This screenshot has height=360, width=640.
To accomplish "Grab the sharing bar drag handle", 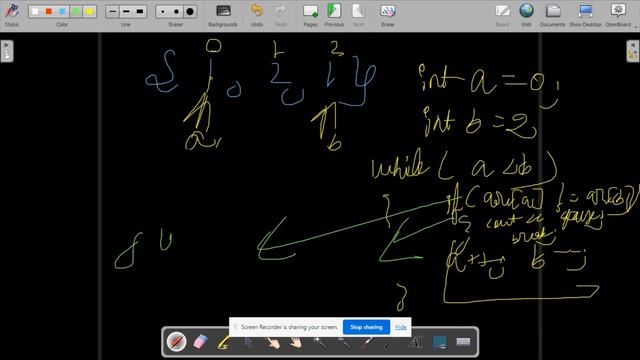I will pyautogui.click(x=235, y=327).
